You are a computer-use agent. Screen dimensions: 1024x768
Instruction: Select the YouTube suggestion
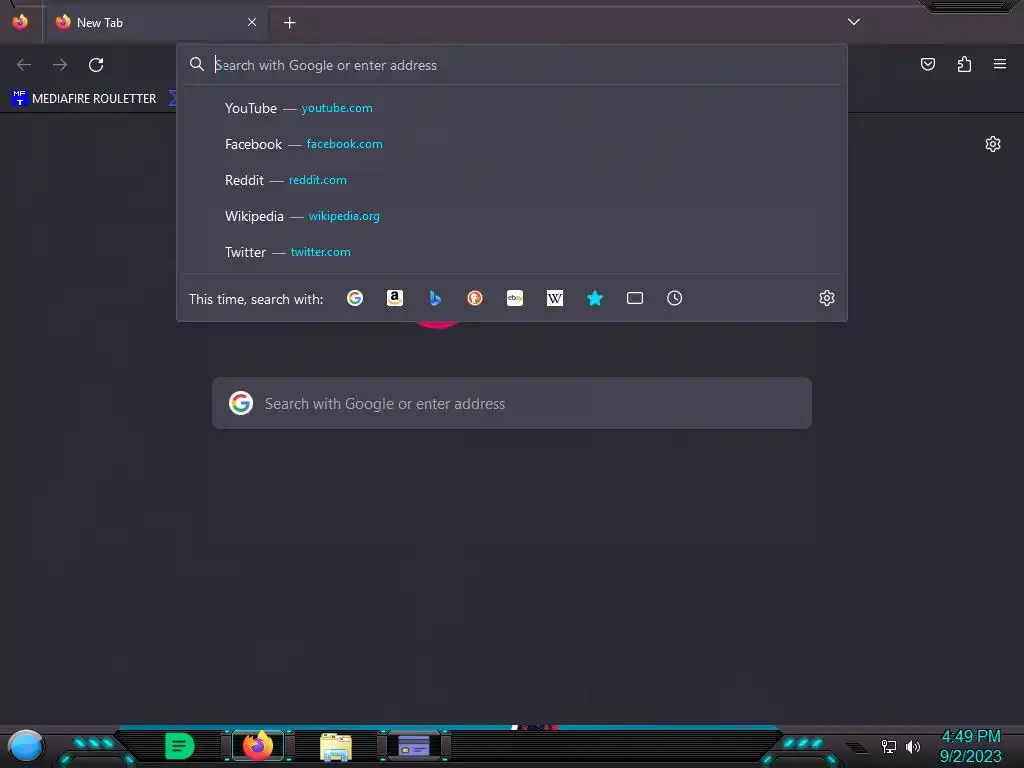512,108
